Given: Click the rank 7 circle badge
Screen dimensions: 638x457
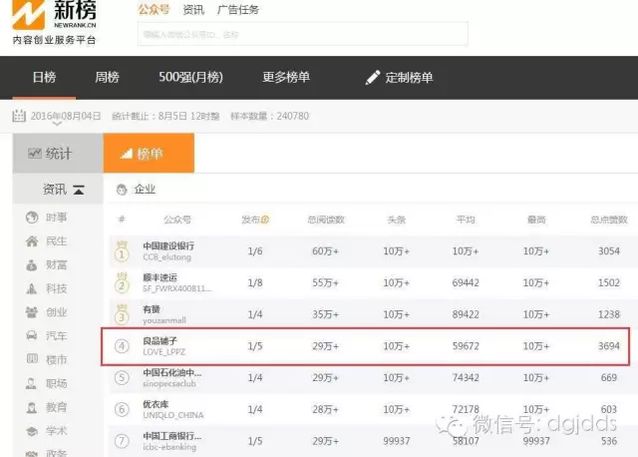Looking at the screenshot, I should coord(122,441).
